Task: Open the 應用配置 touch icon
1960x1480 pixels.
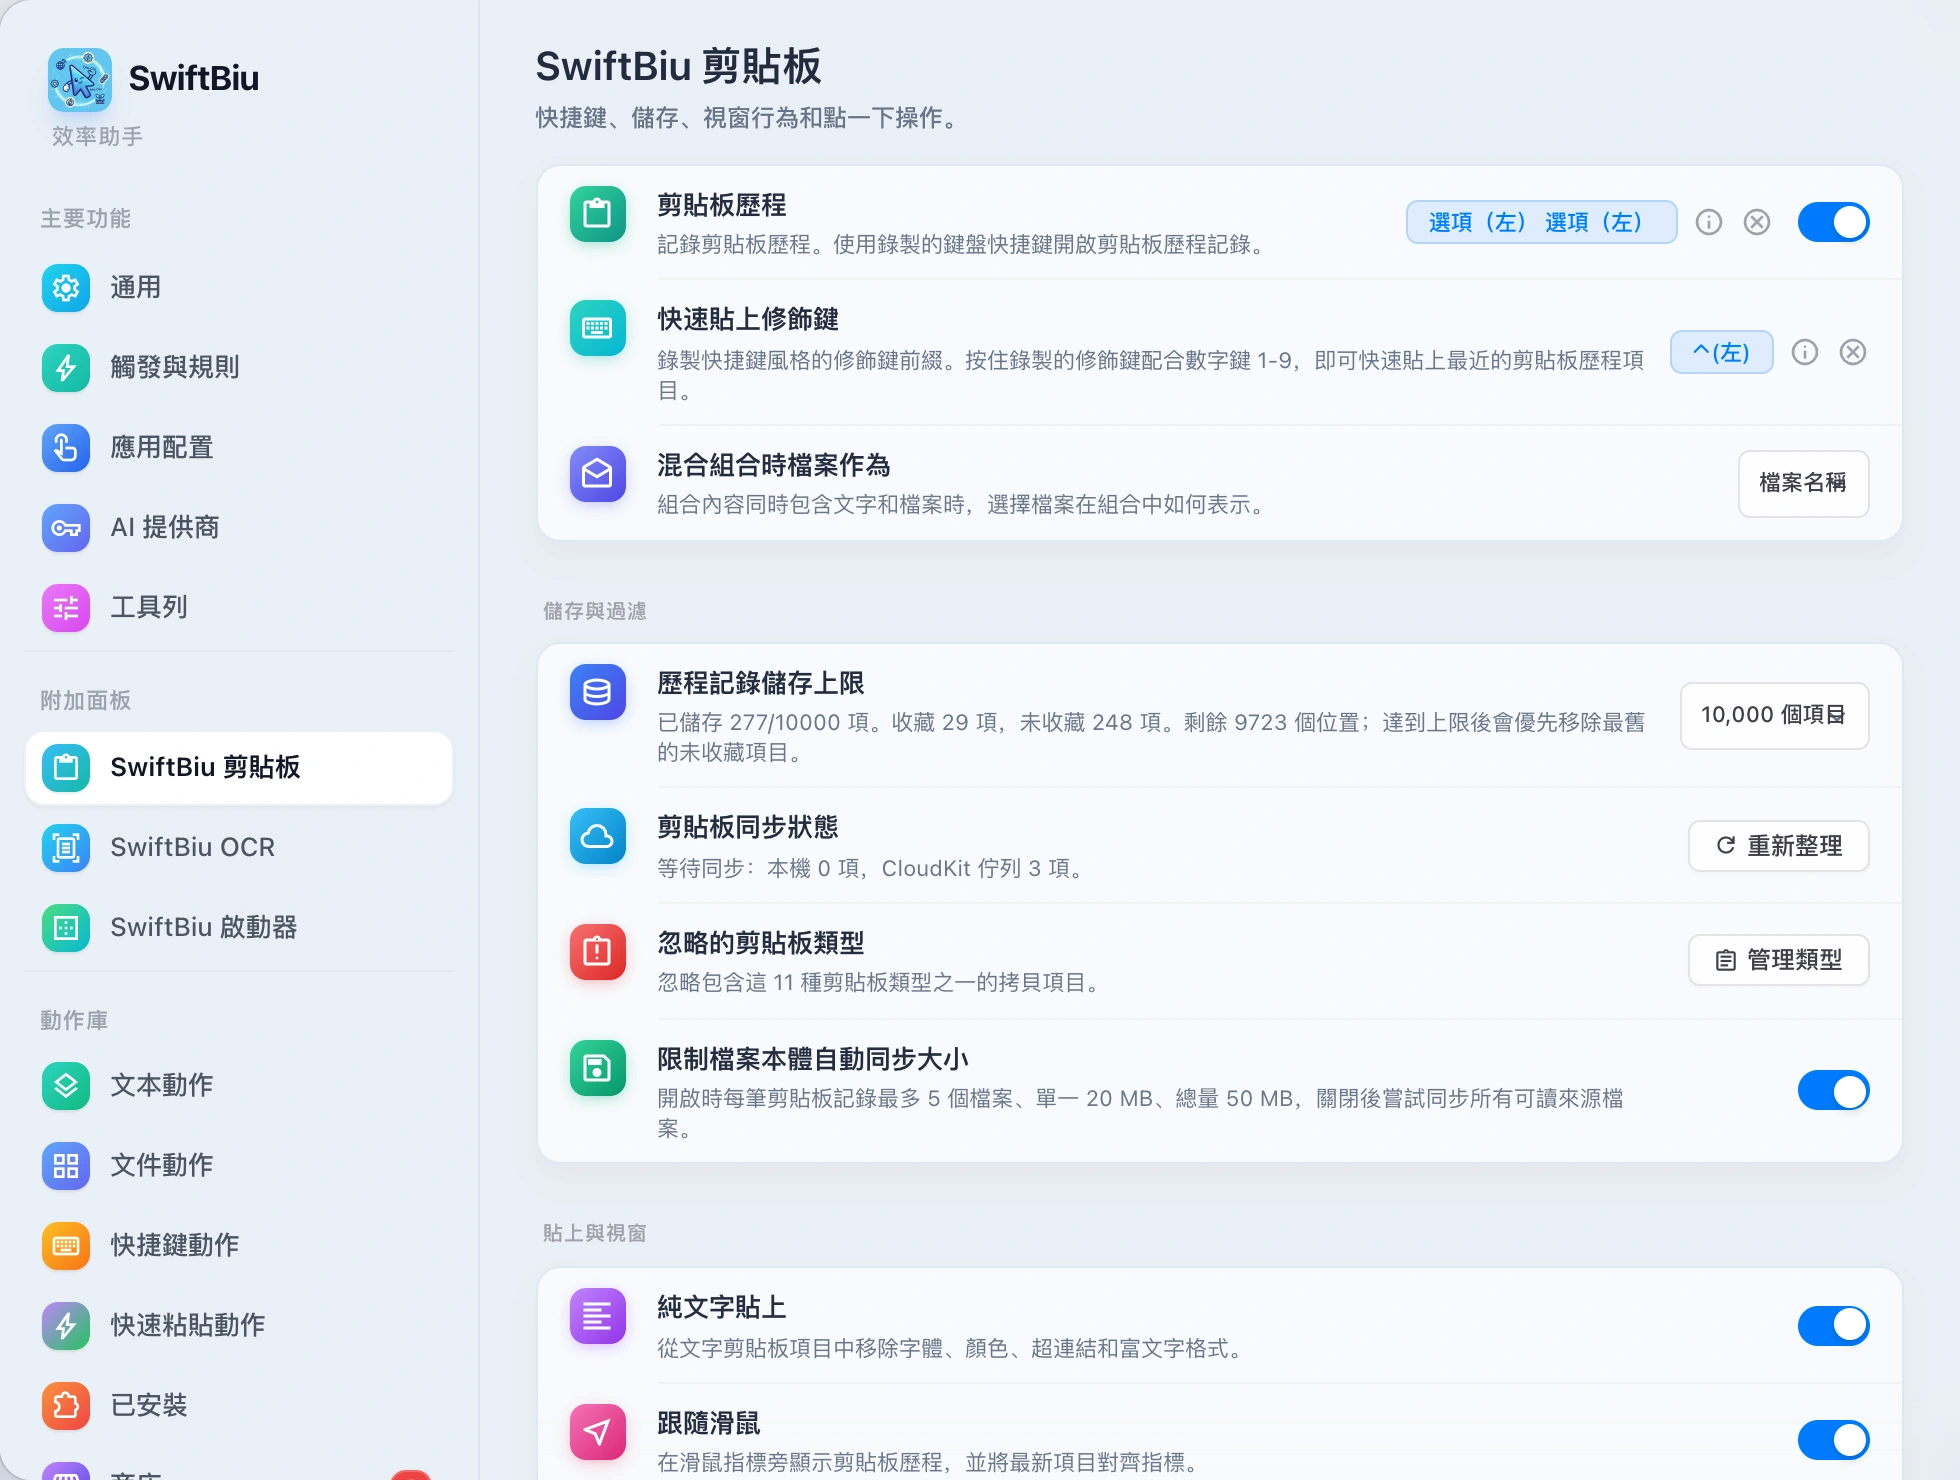Action: pyautogui.click(x=66, y=448)
